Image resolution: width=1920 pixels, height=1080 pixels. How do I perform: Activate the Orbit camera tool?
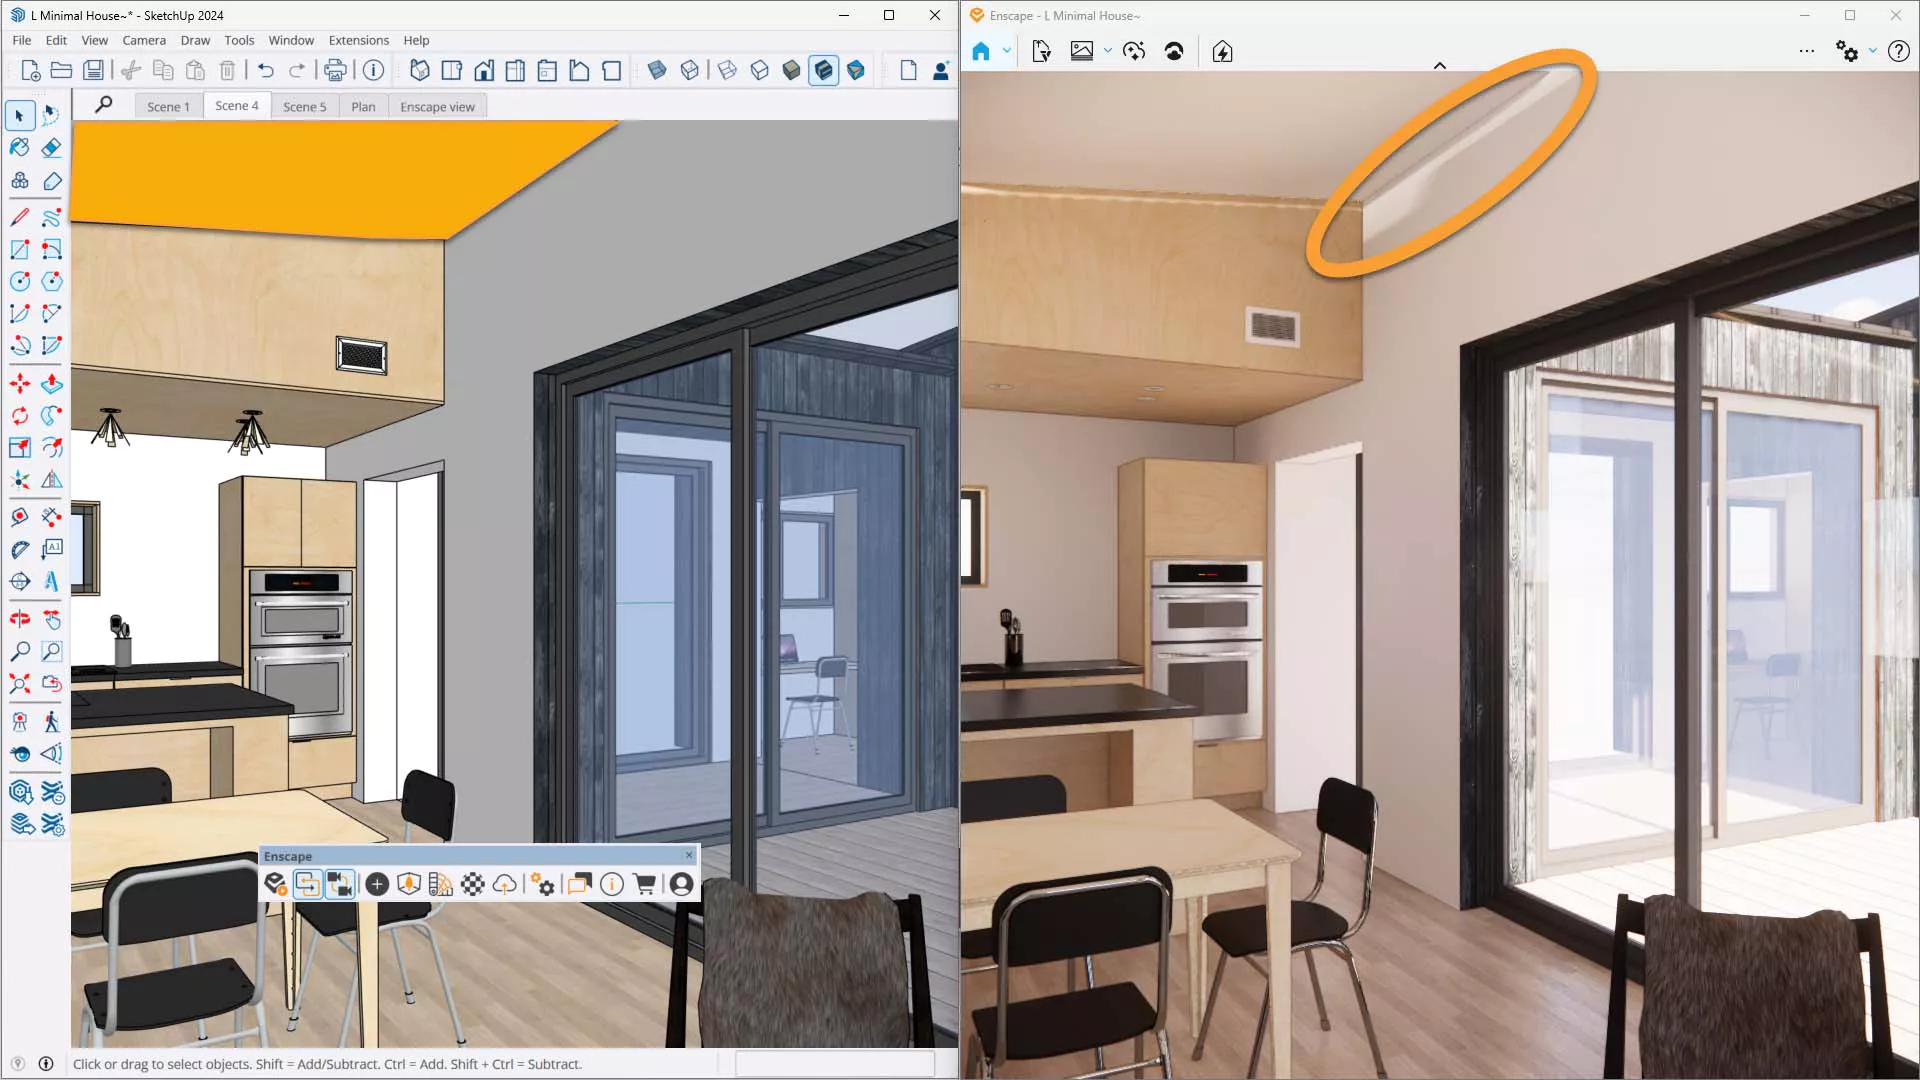coord(19,619)
